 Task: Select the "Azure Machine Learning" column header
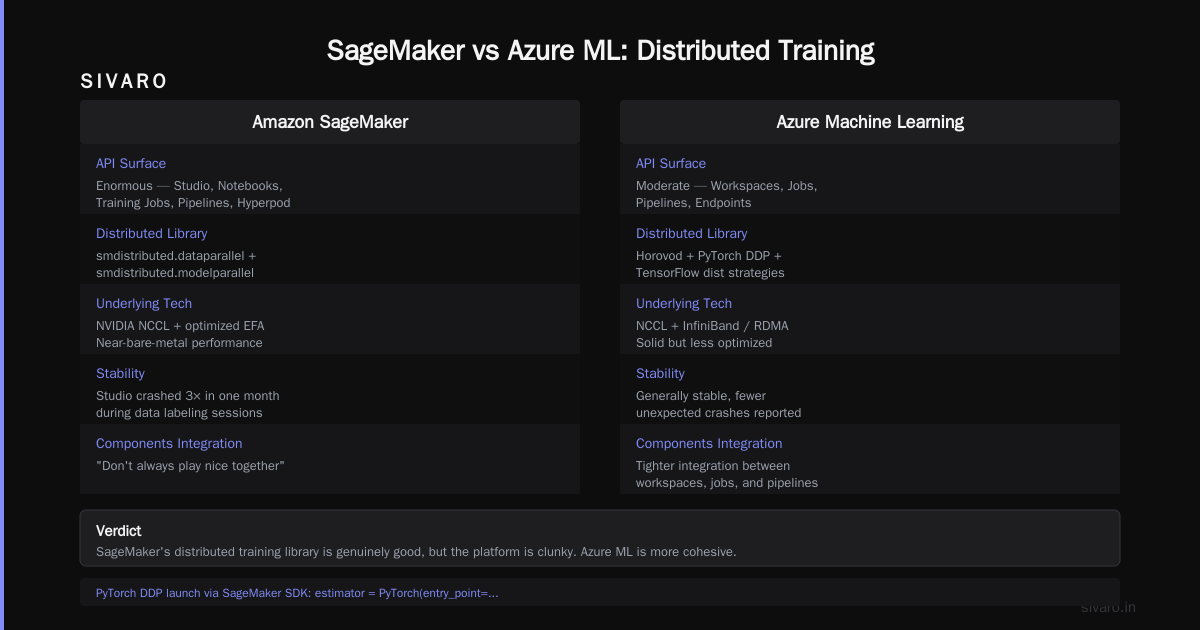click(x=870, y=122)
